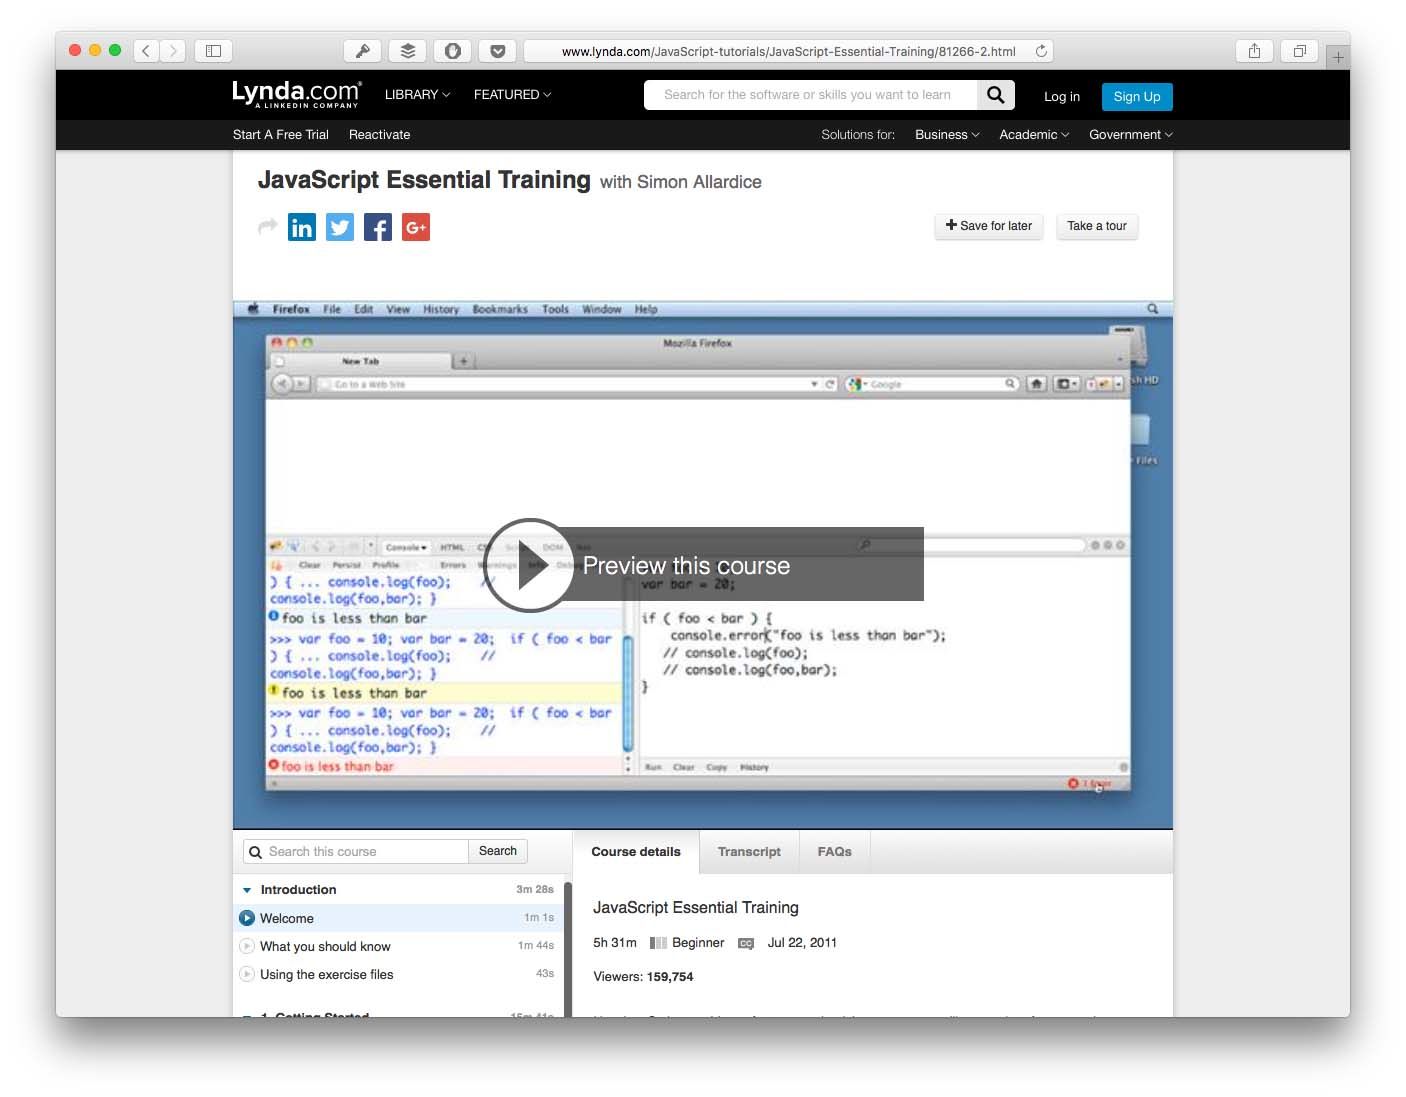This screenshot has height=1097, width=1406.
Task: Click the magnifier search button in header
Action: [x=995, y=95]
